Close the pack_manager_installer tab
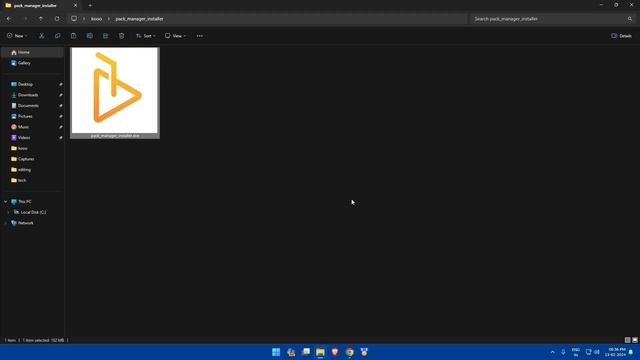The height and width of the screenshot is (360, 640). 75,6
